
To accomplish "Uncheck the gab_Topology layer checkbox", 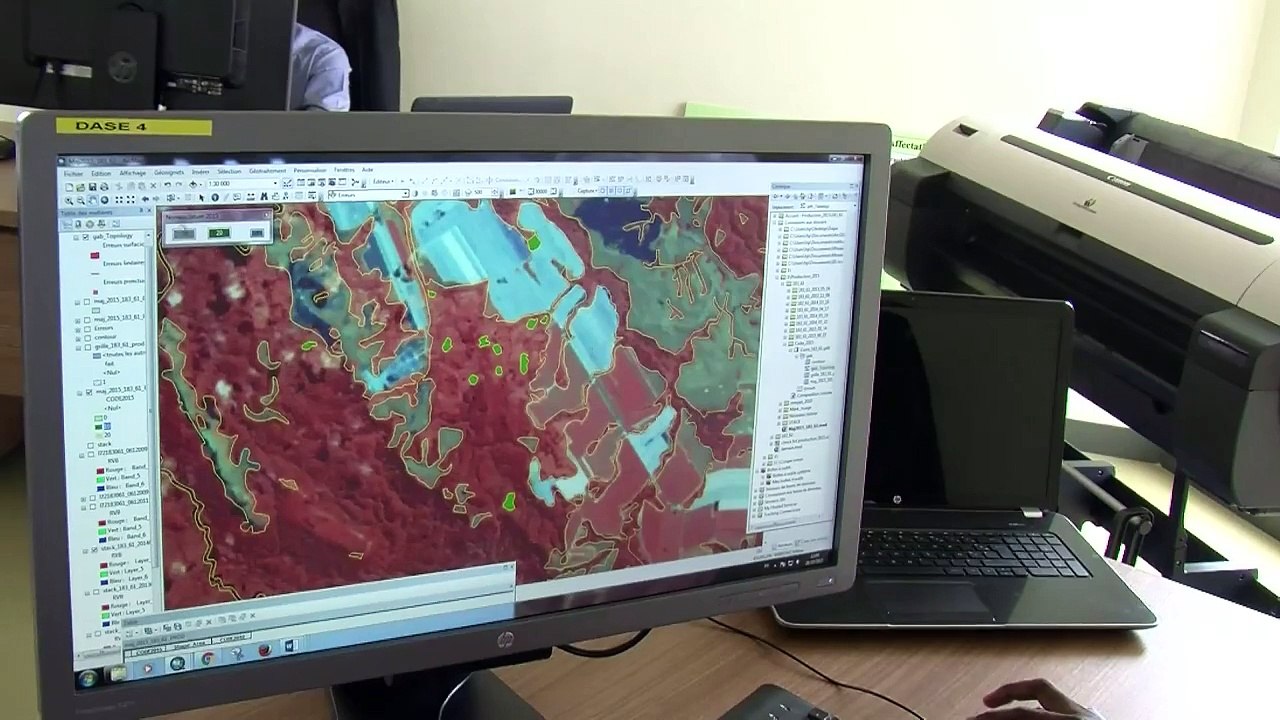I will click(86, 237).
